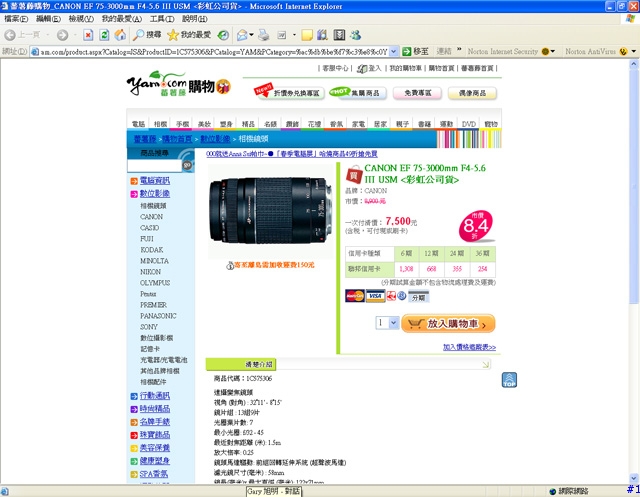Open the 說明(H) Help menu
Viewport: 640px width, 497px height.
click(x=195, y=19)
